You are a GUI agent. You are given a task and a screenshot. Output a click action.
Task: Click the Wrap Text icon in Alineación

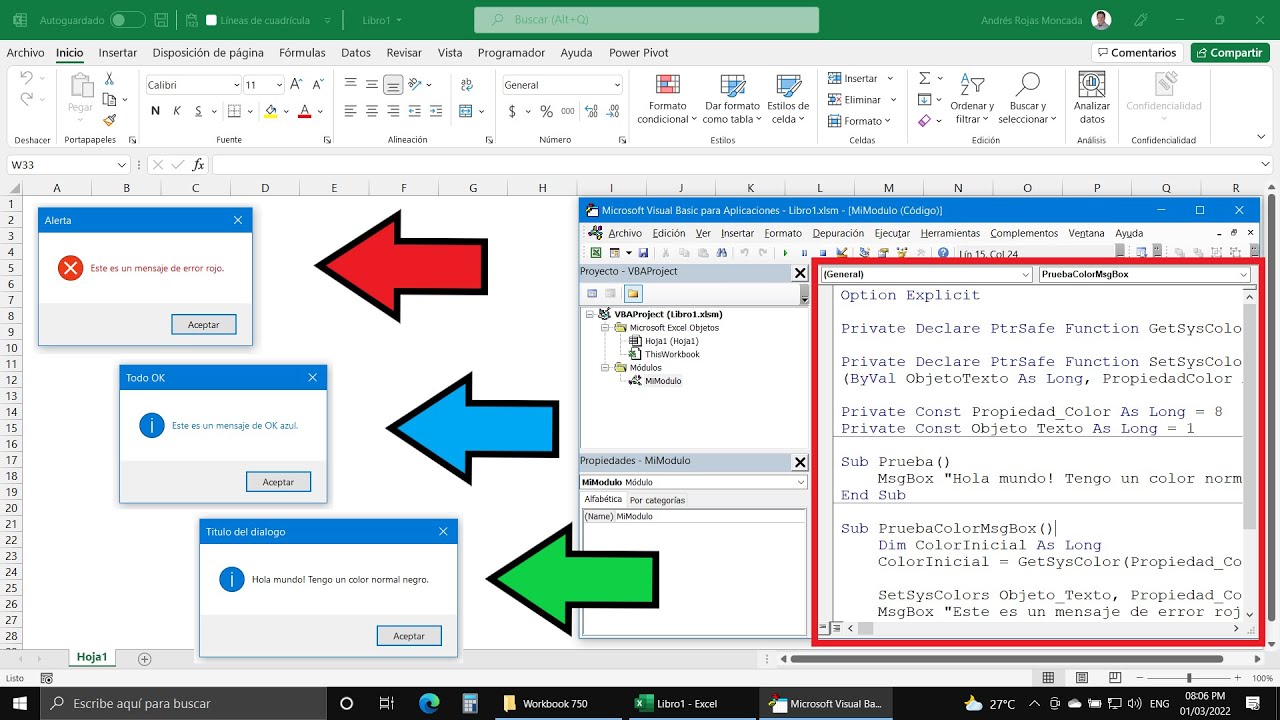[x=466, y=84]
